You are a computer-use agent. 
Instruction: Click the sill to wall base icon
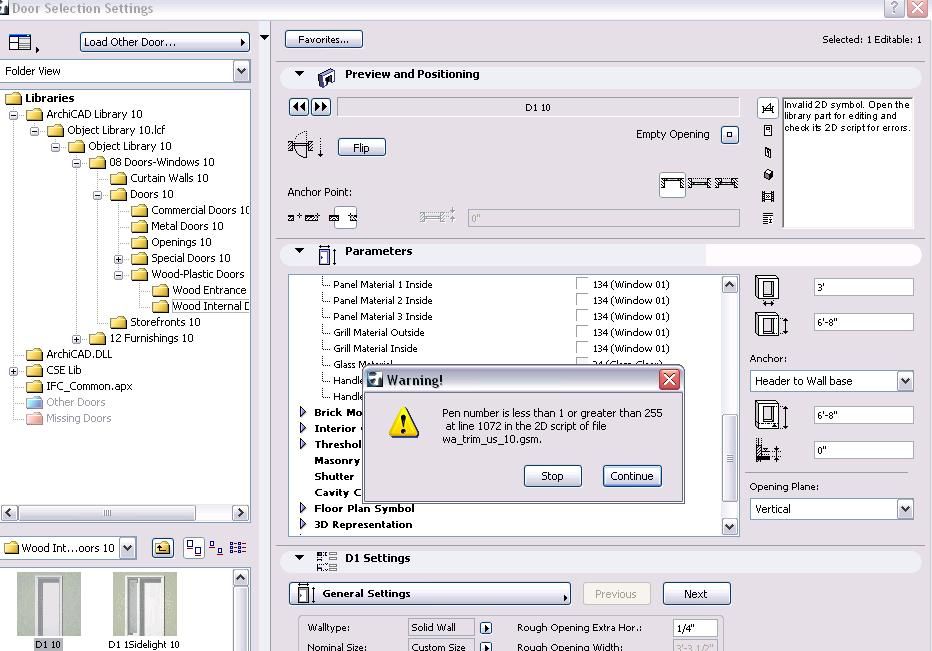tap(767, 450)
